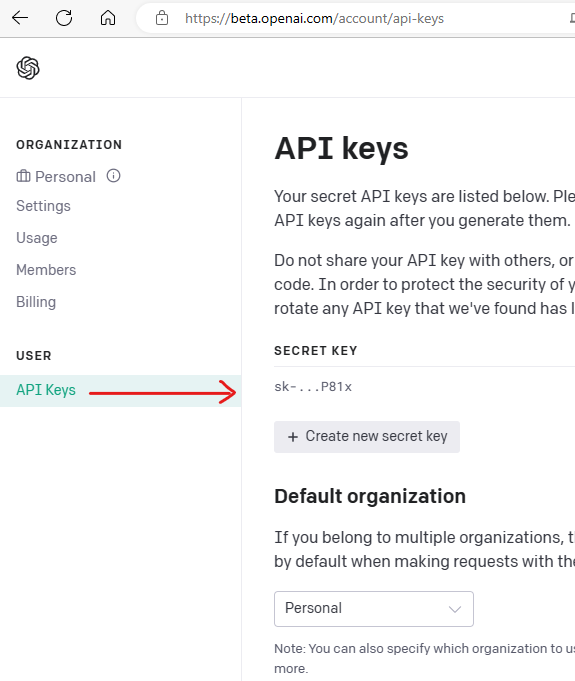Open the Default organization Personal dropdown
575x681 pixels.
tap(373, 608)
